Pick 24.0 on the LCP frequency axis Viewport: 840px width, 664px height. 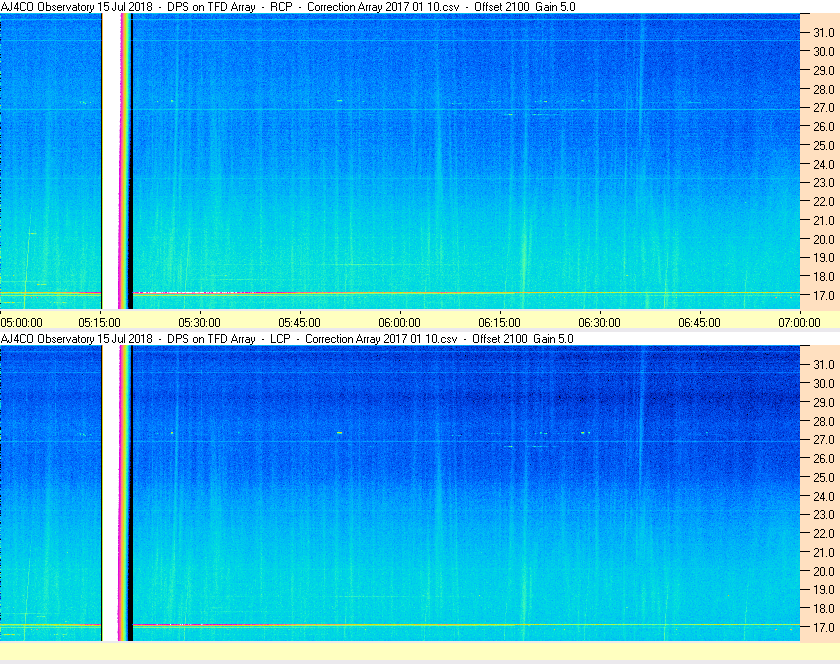pos(824,496)
